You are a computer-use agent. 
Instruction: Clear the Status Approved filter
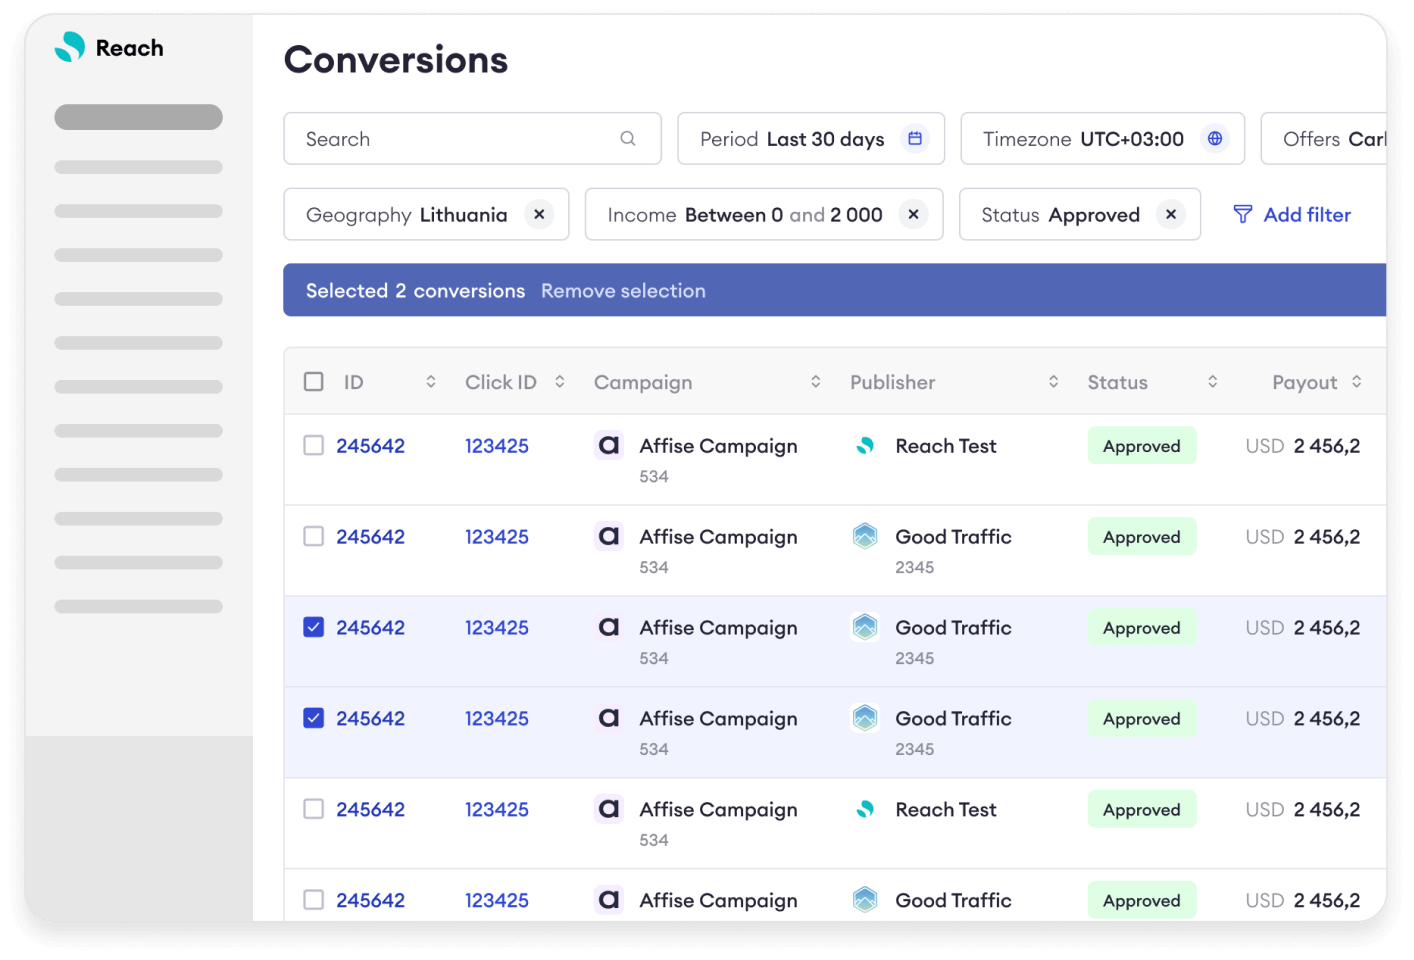(1171, 214)
